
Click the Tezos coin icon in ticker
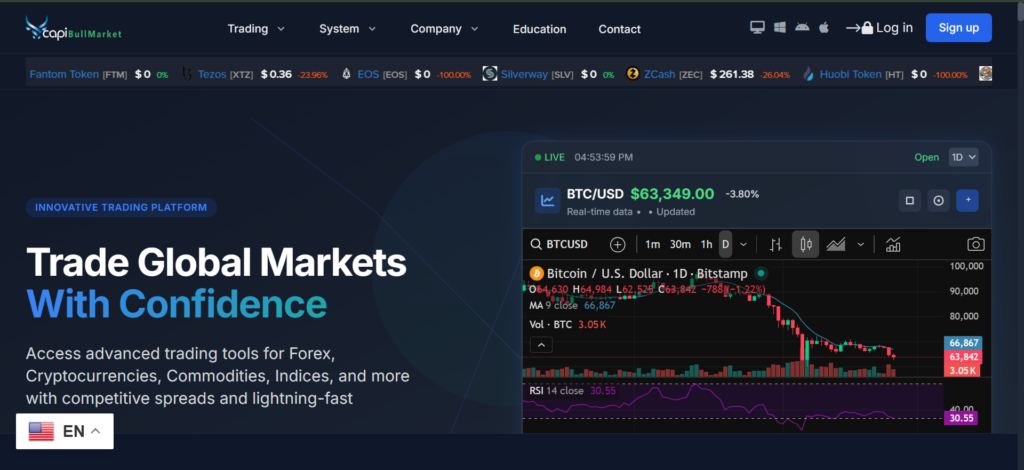point(187,74)
